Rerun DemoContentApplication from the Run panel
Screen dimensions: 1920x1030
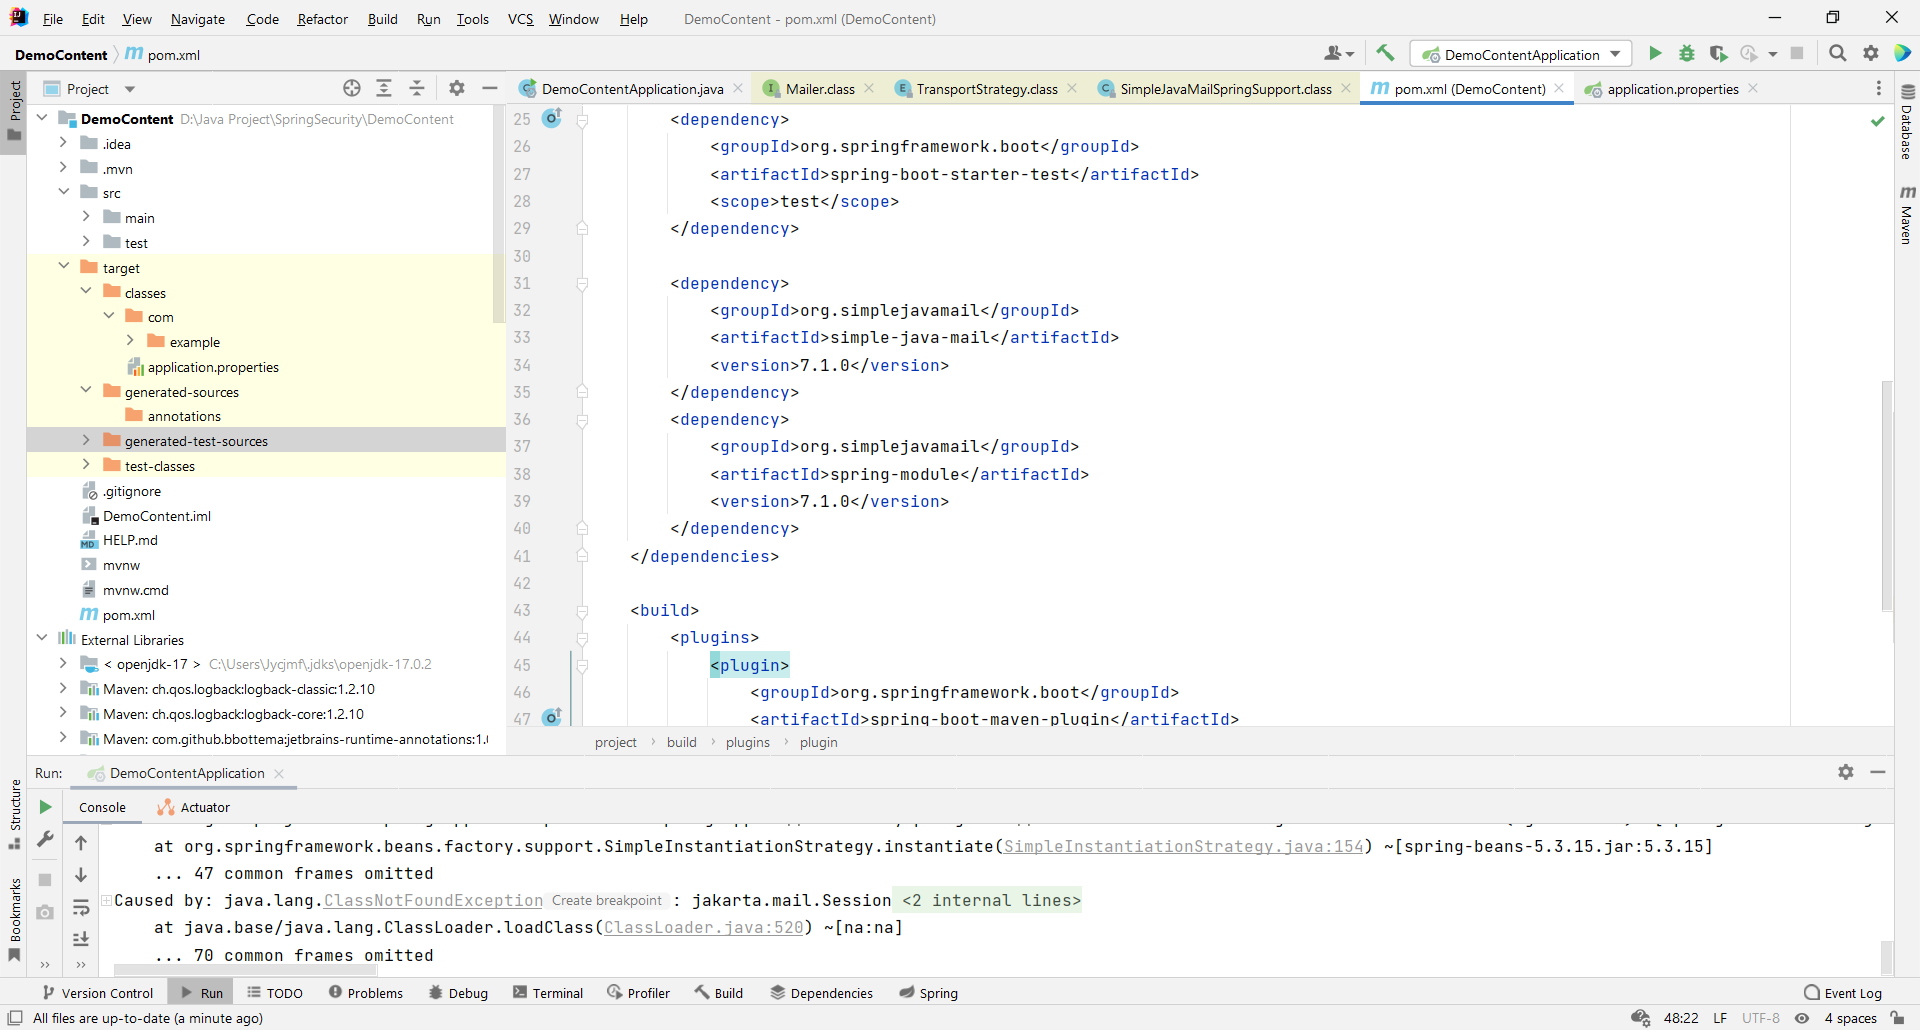click(45, 807)
